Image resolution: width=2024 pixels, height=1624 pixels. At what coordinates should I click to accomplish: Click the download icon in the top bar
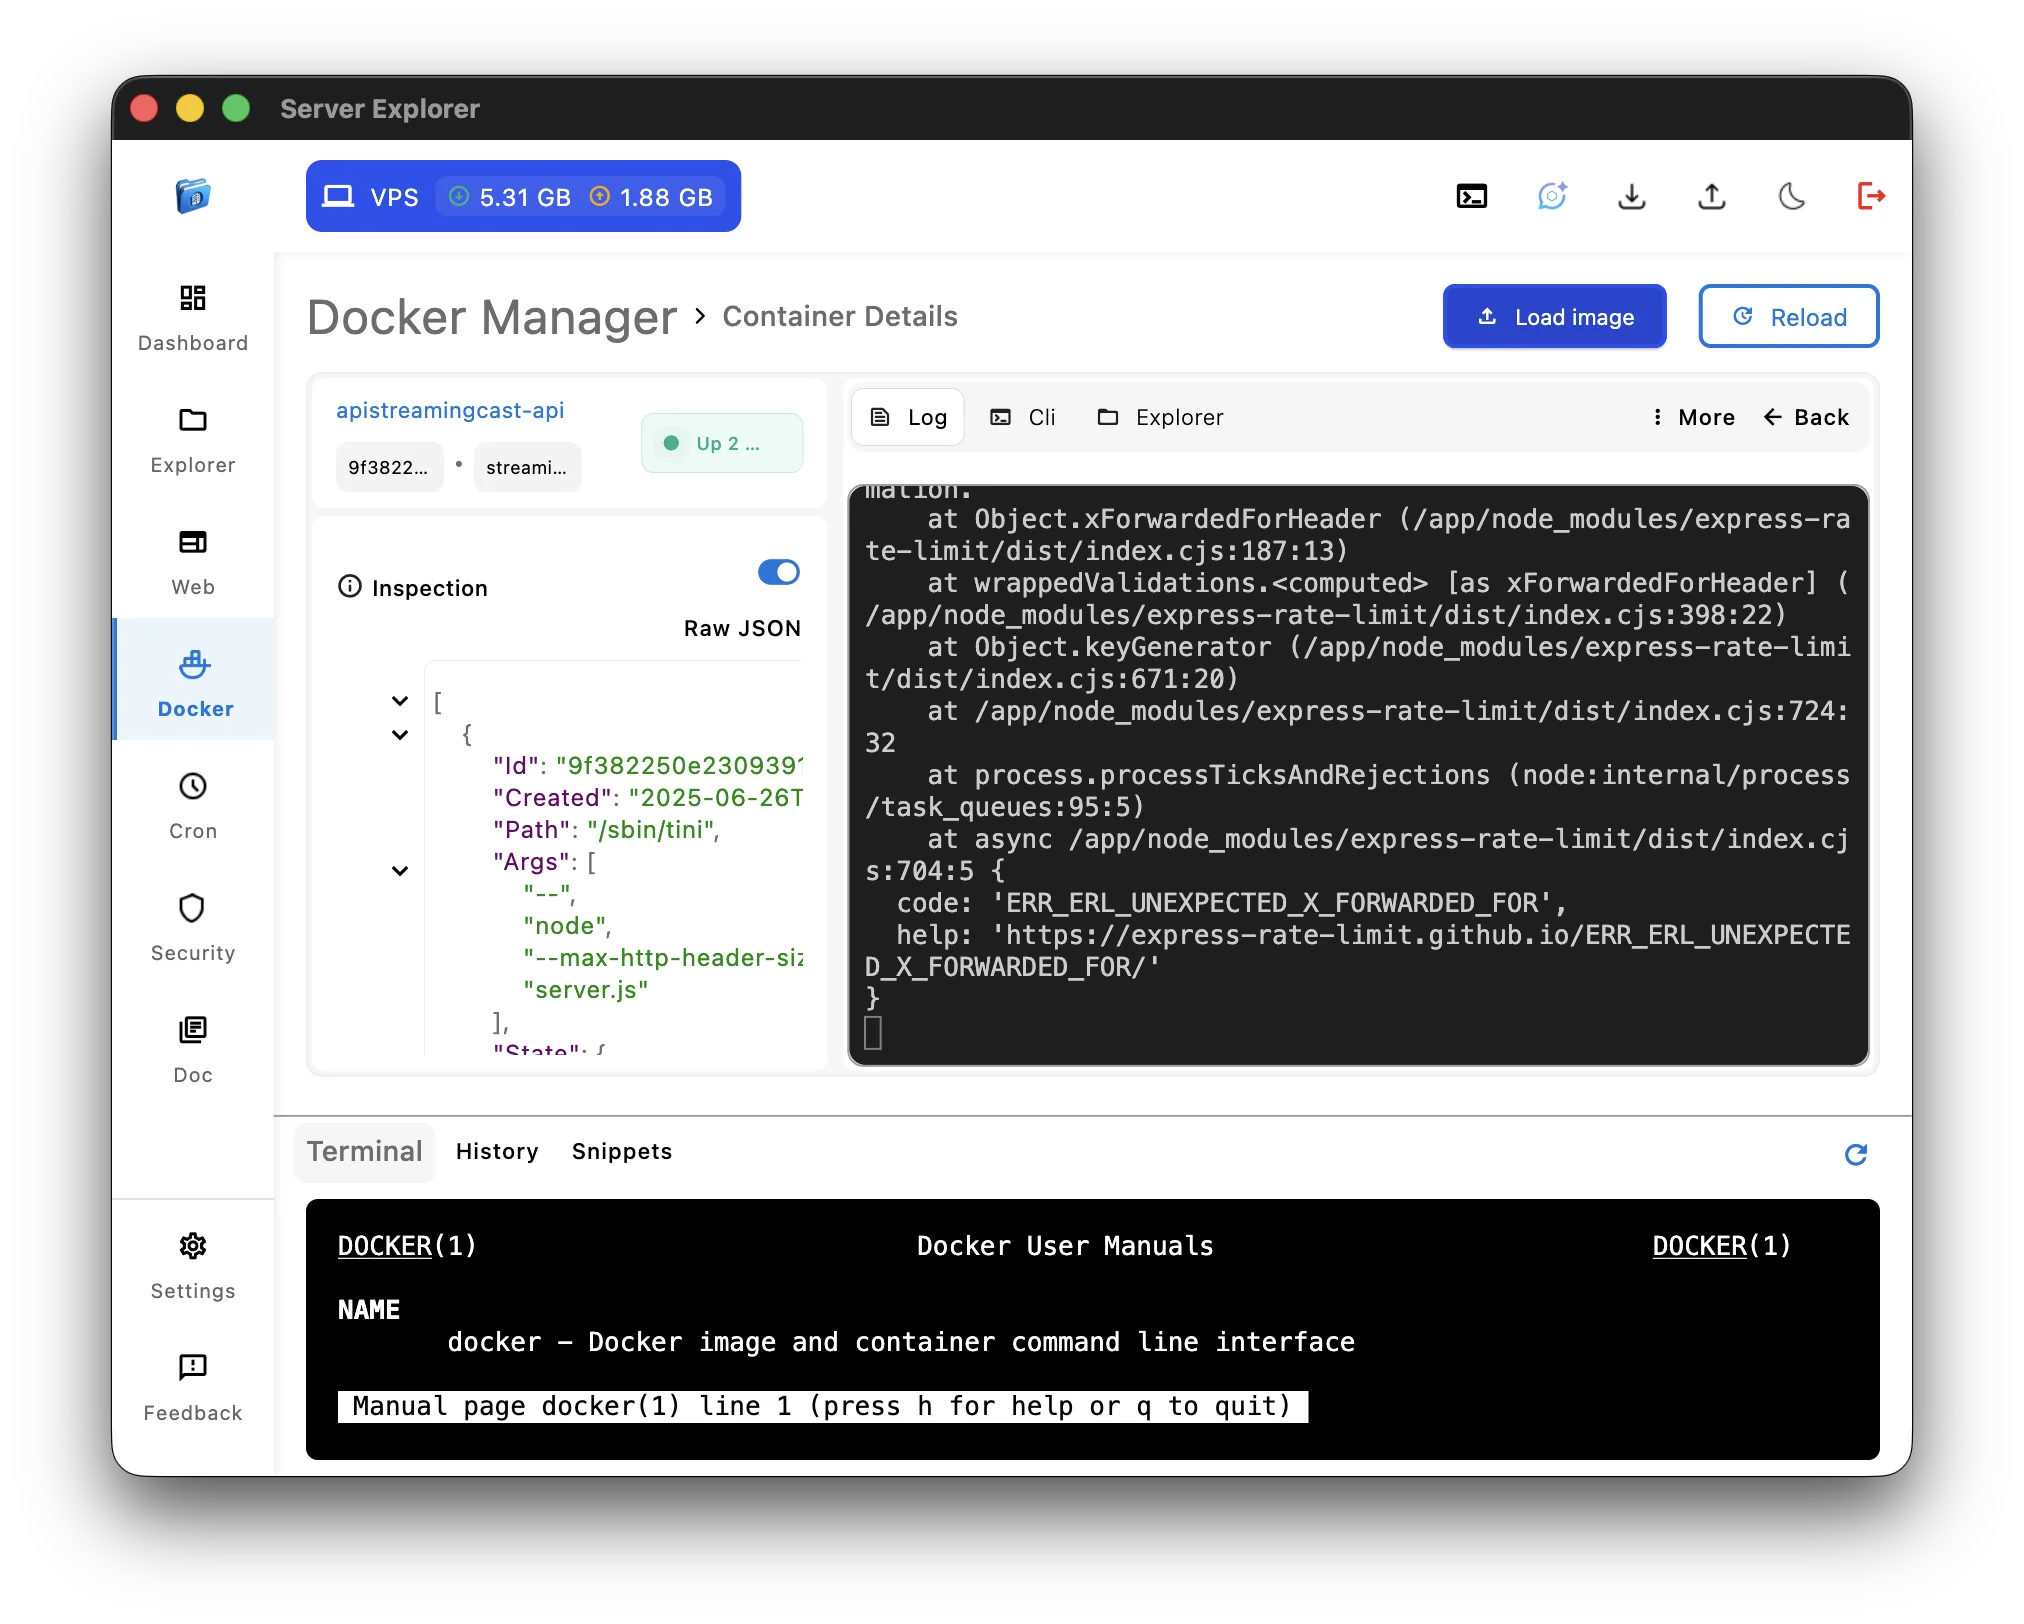coord(1631,197)
